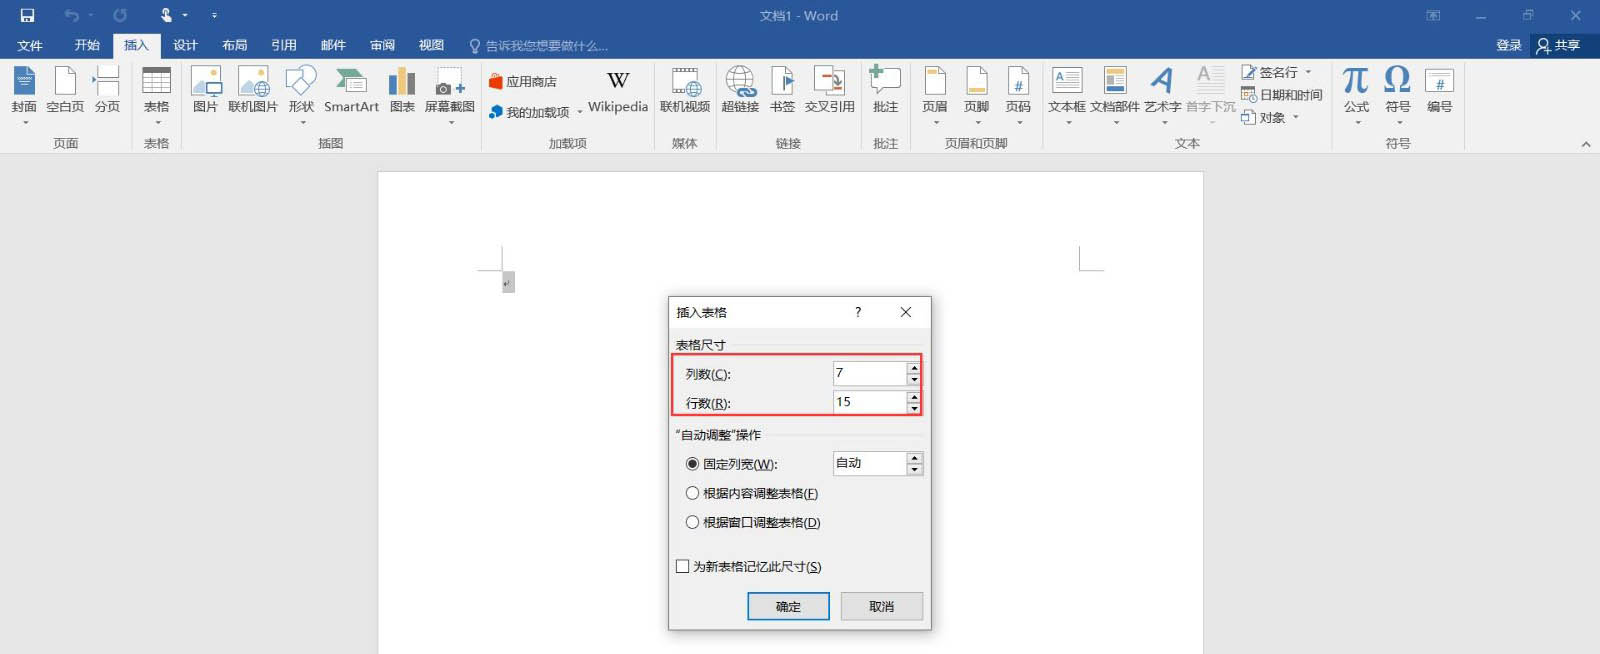Click the Save icon in quick access toolbar
This screenshot has width=1600, height=654.
(27, 15)
